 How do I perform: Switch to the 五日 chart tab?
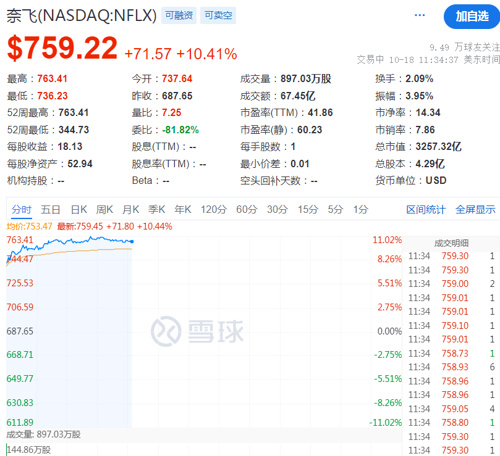pos(50,210)
